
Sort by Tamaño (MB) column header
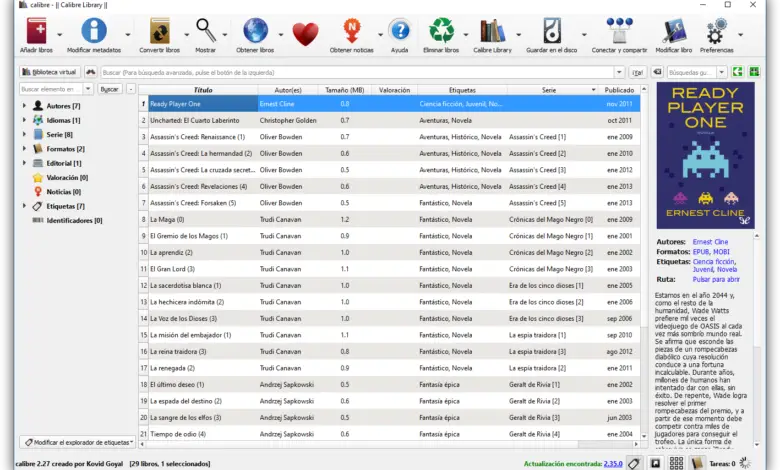(345, 90)
